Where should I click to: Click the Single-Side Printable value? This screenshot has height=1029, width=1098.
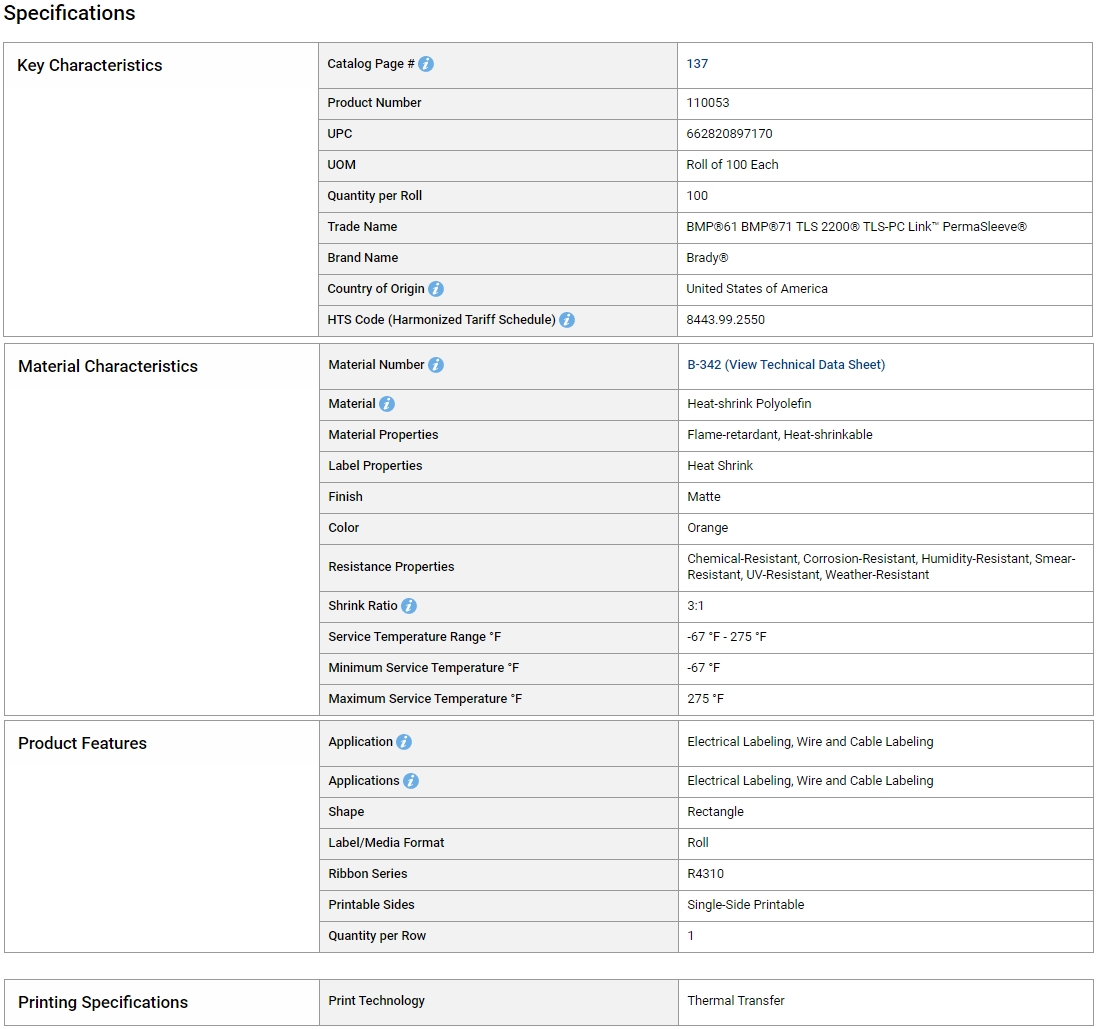(x=745, y=905)
